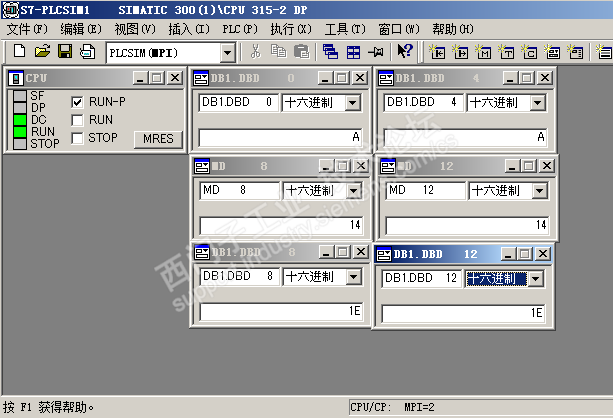Click the 'CPU/CP: MPI=2' status text
613x418 pixels.
tap(392, 407)
